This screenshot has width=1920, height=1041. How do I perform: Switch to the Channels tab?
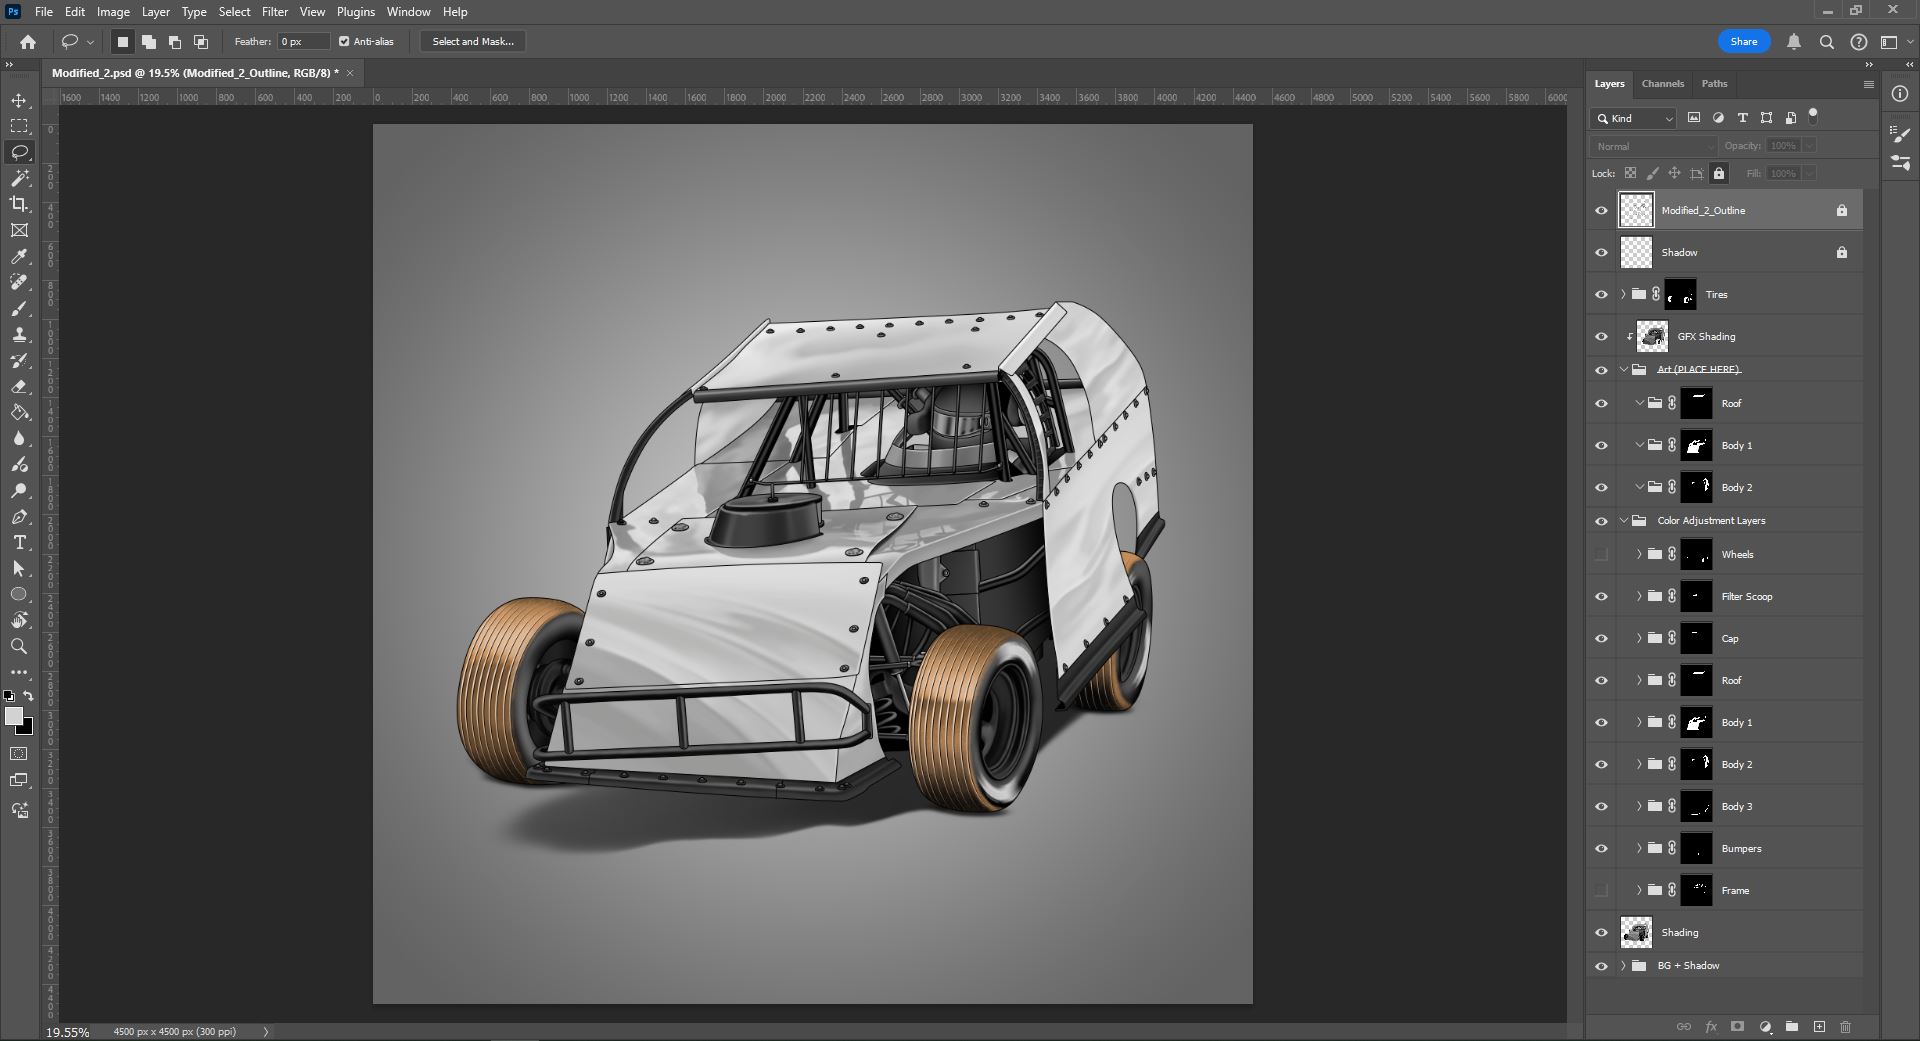[x=1662, y=84]
